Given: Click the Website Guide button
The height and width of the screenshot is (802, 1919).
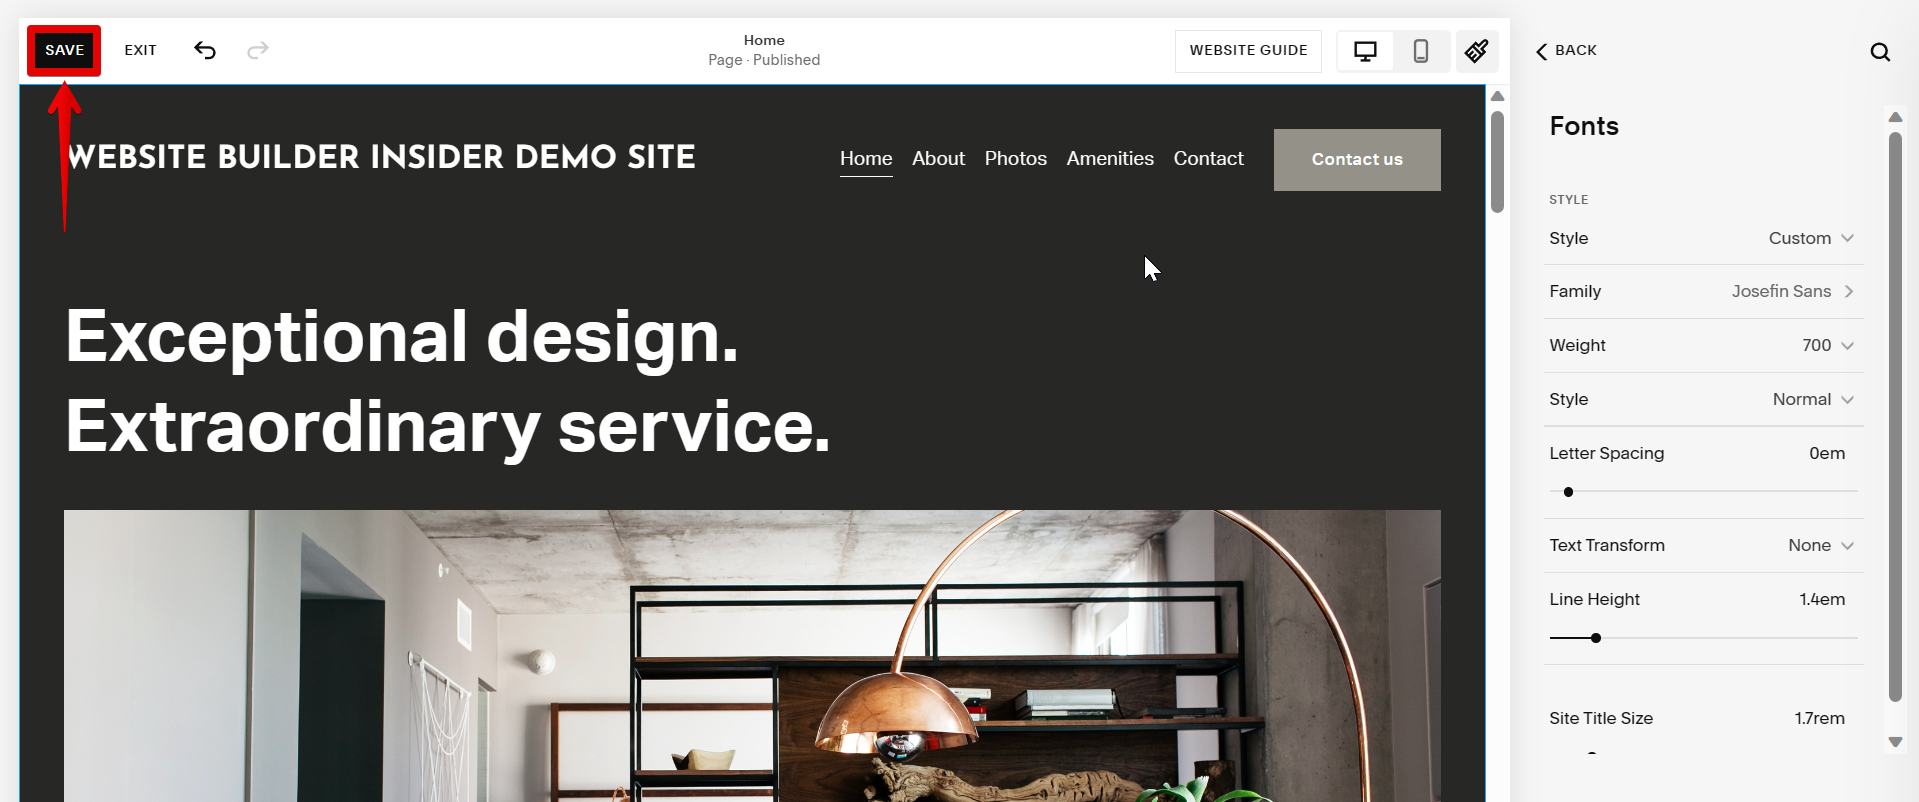Looking at the screenshot, I should pos(1248,51).
